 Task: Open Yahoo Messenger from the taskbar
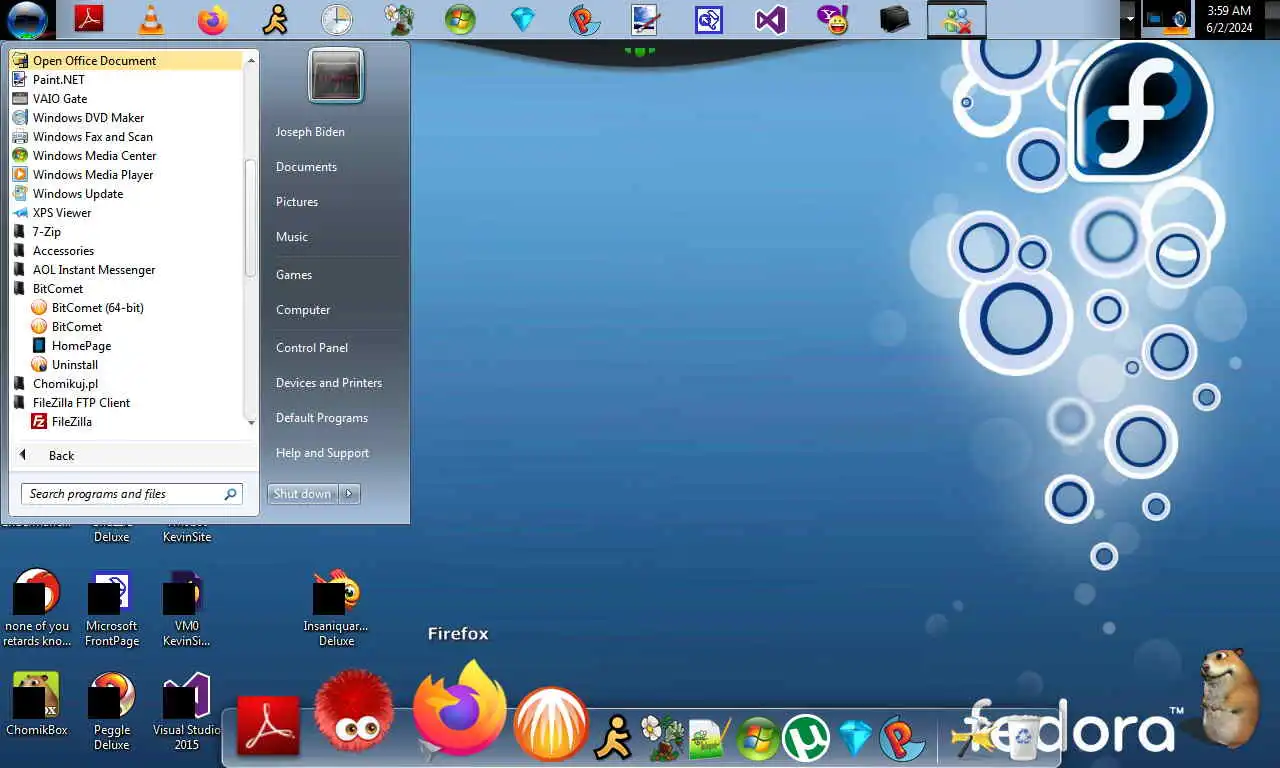pos(832,19)
